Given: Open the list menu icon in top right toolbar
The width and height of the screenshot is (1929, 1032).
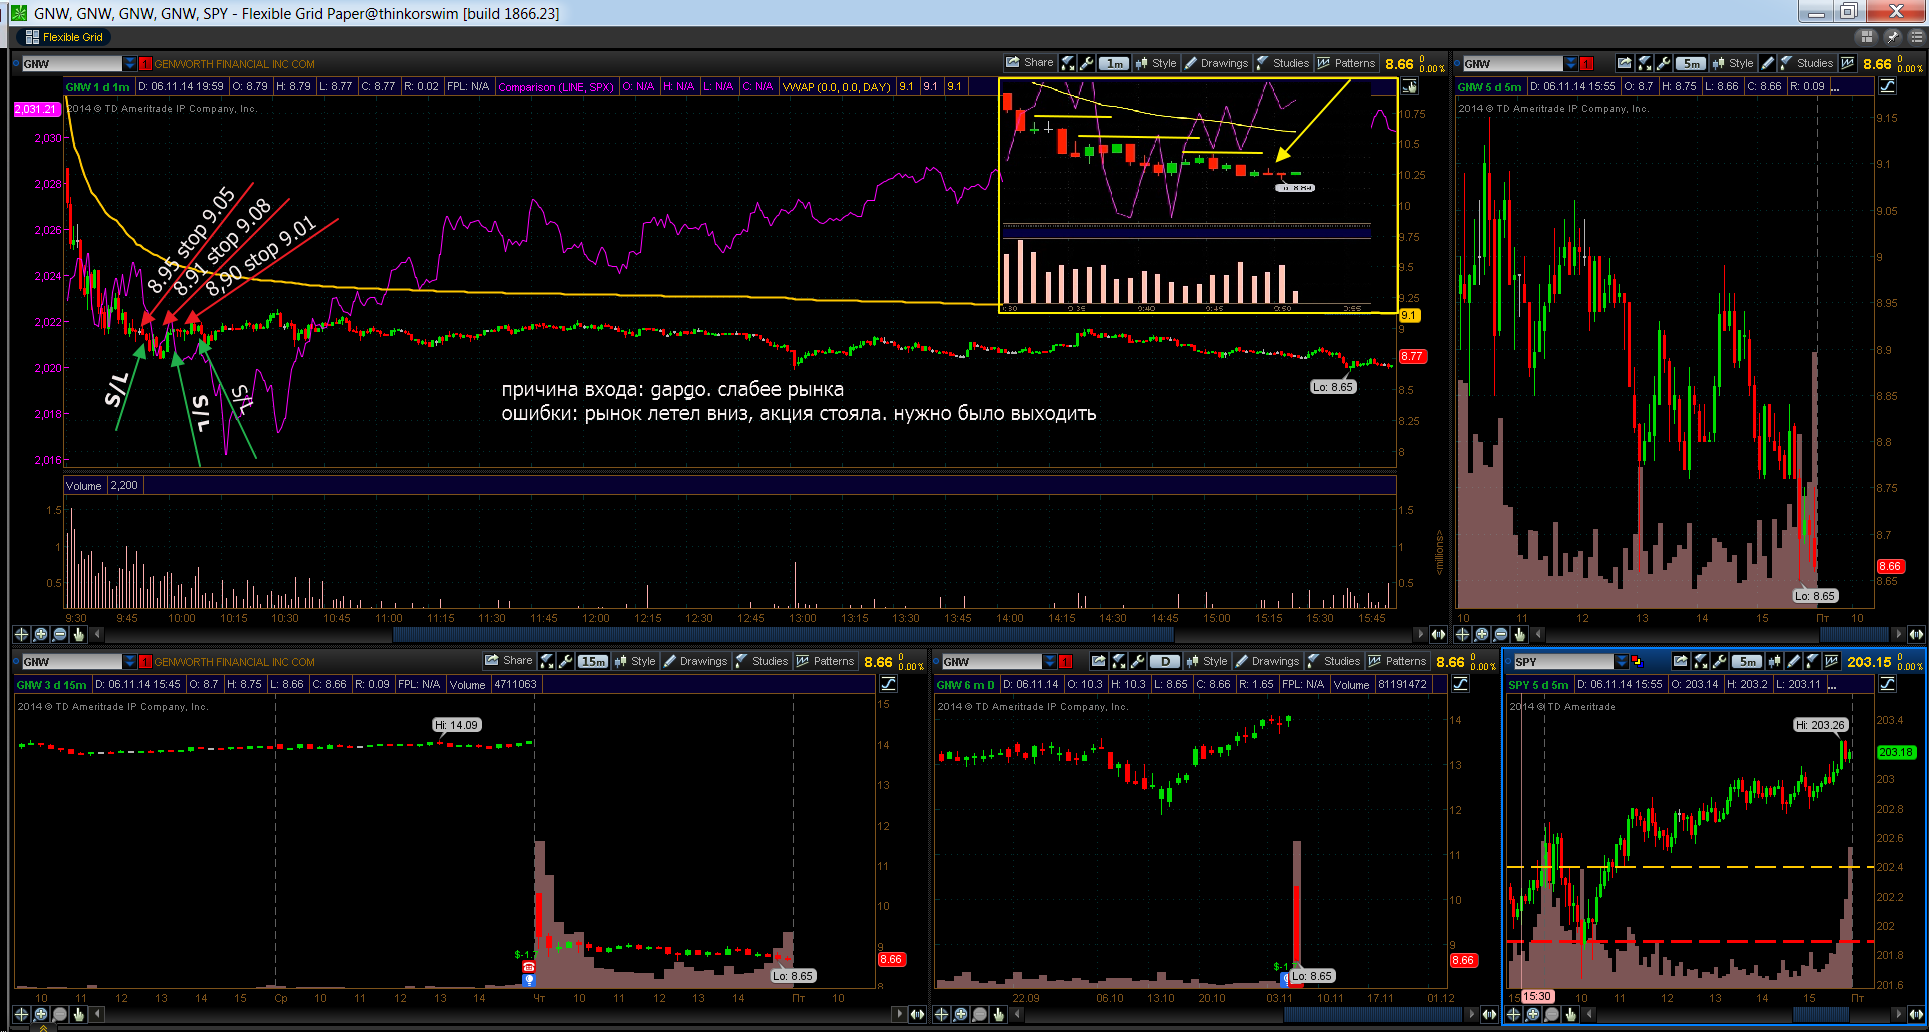Looking at the screenshot, I should click(x=1916, y=37).
